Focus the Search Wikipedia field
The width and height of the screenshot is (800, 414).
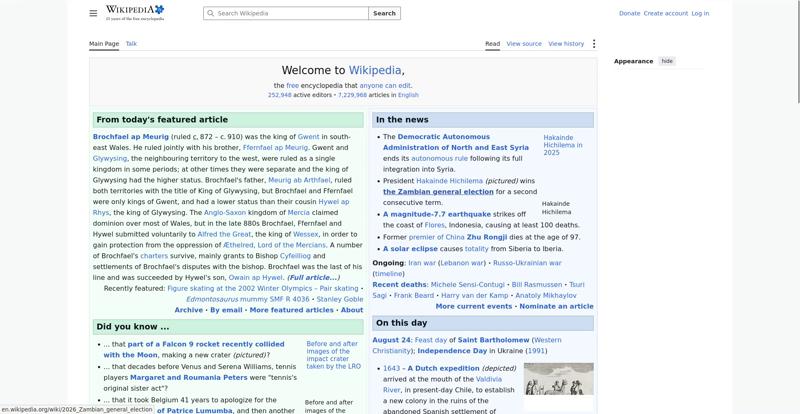click(x=286, y=13)
